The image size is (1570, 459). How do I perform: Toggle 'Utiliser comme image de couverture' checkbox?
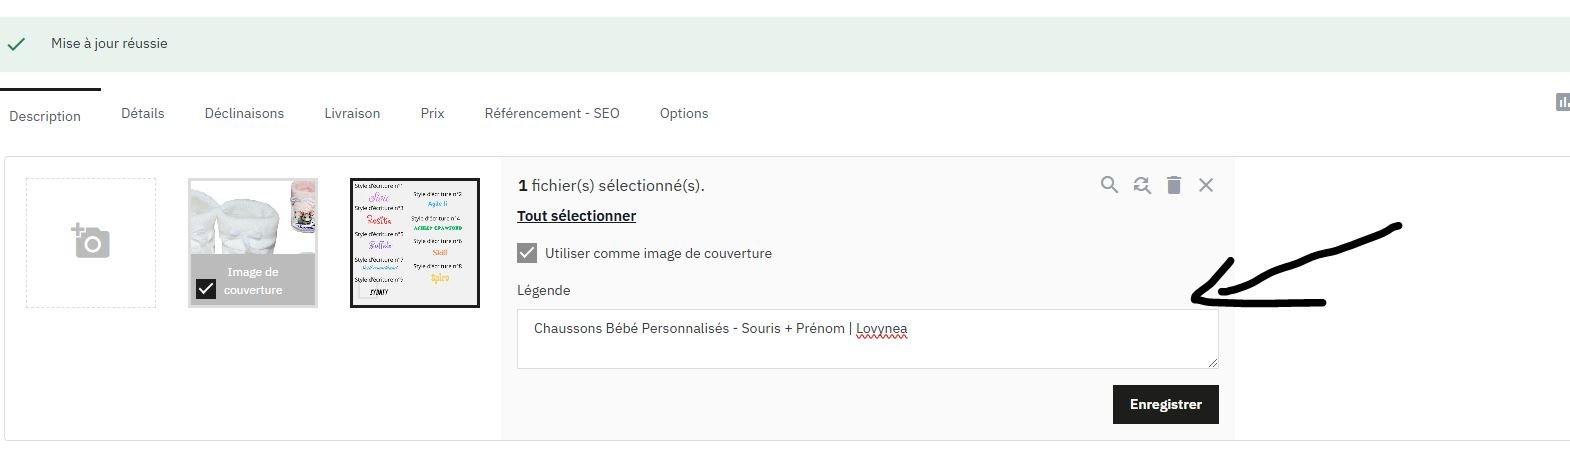tap(527, 253)
